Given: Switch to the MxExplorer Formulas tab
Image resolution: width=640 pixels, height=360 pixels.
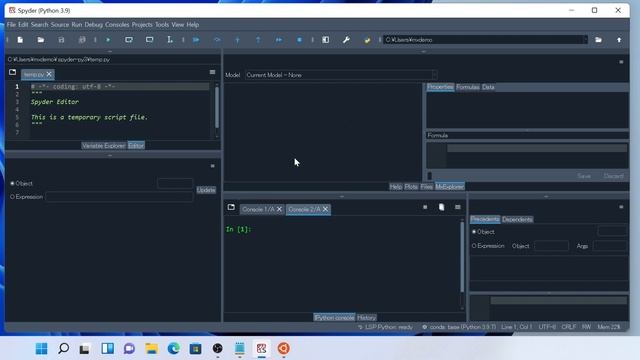Looking at the screenshot, I should (468, 87).
